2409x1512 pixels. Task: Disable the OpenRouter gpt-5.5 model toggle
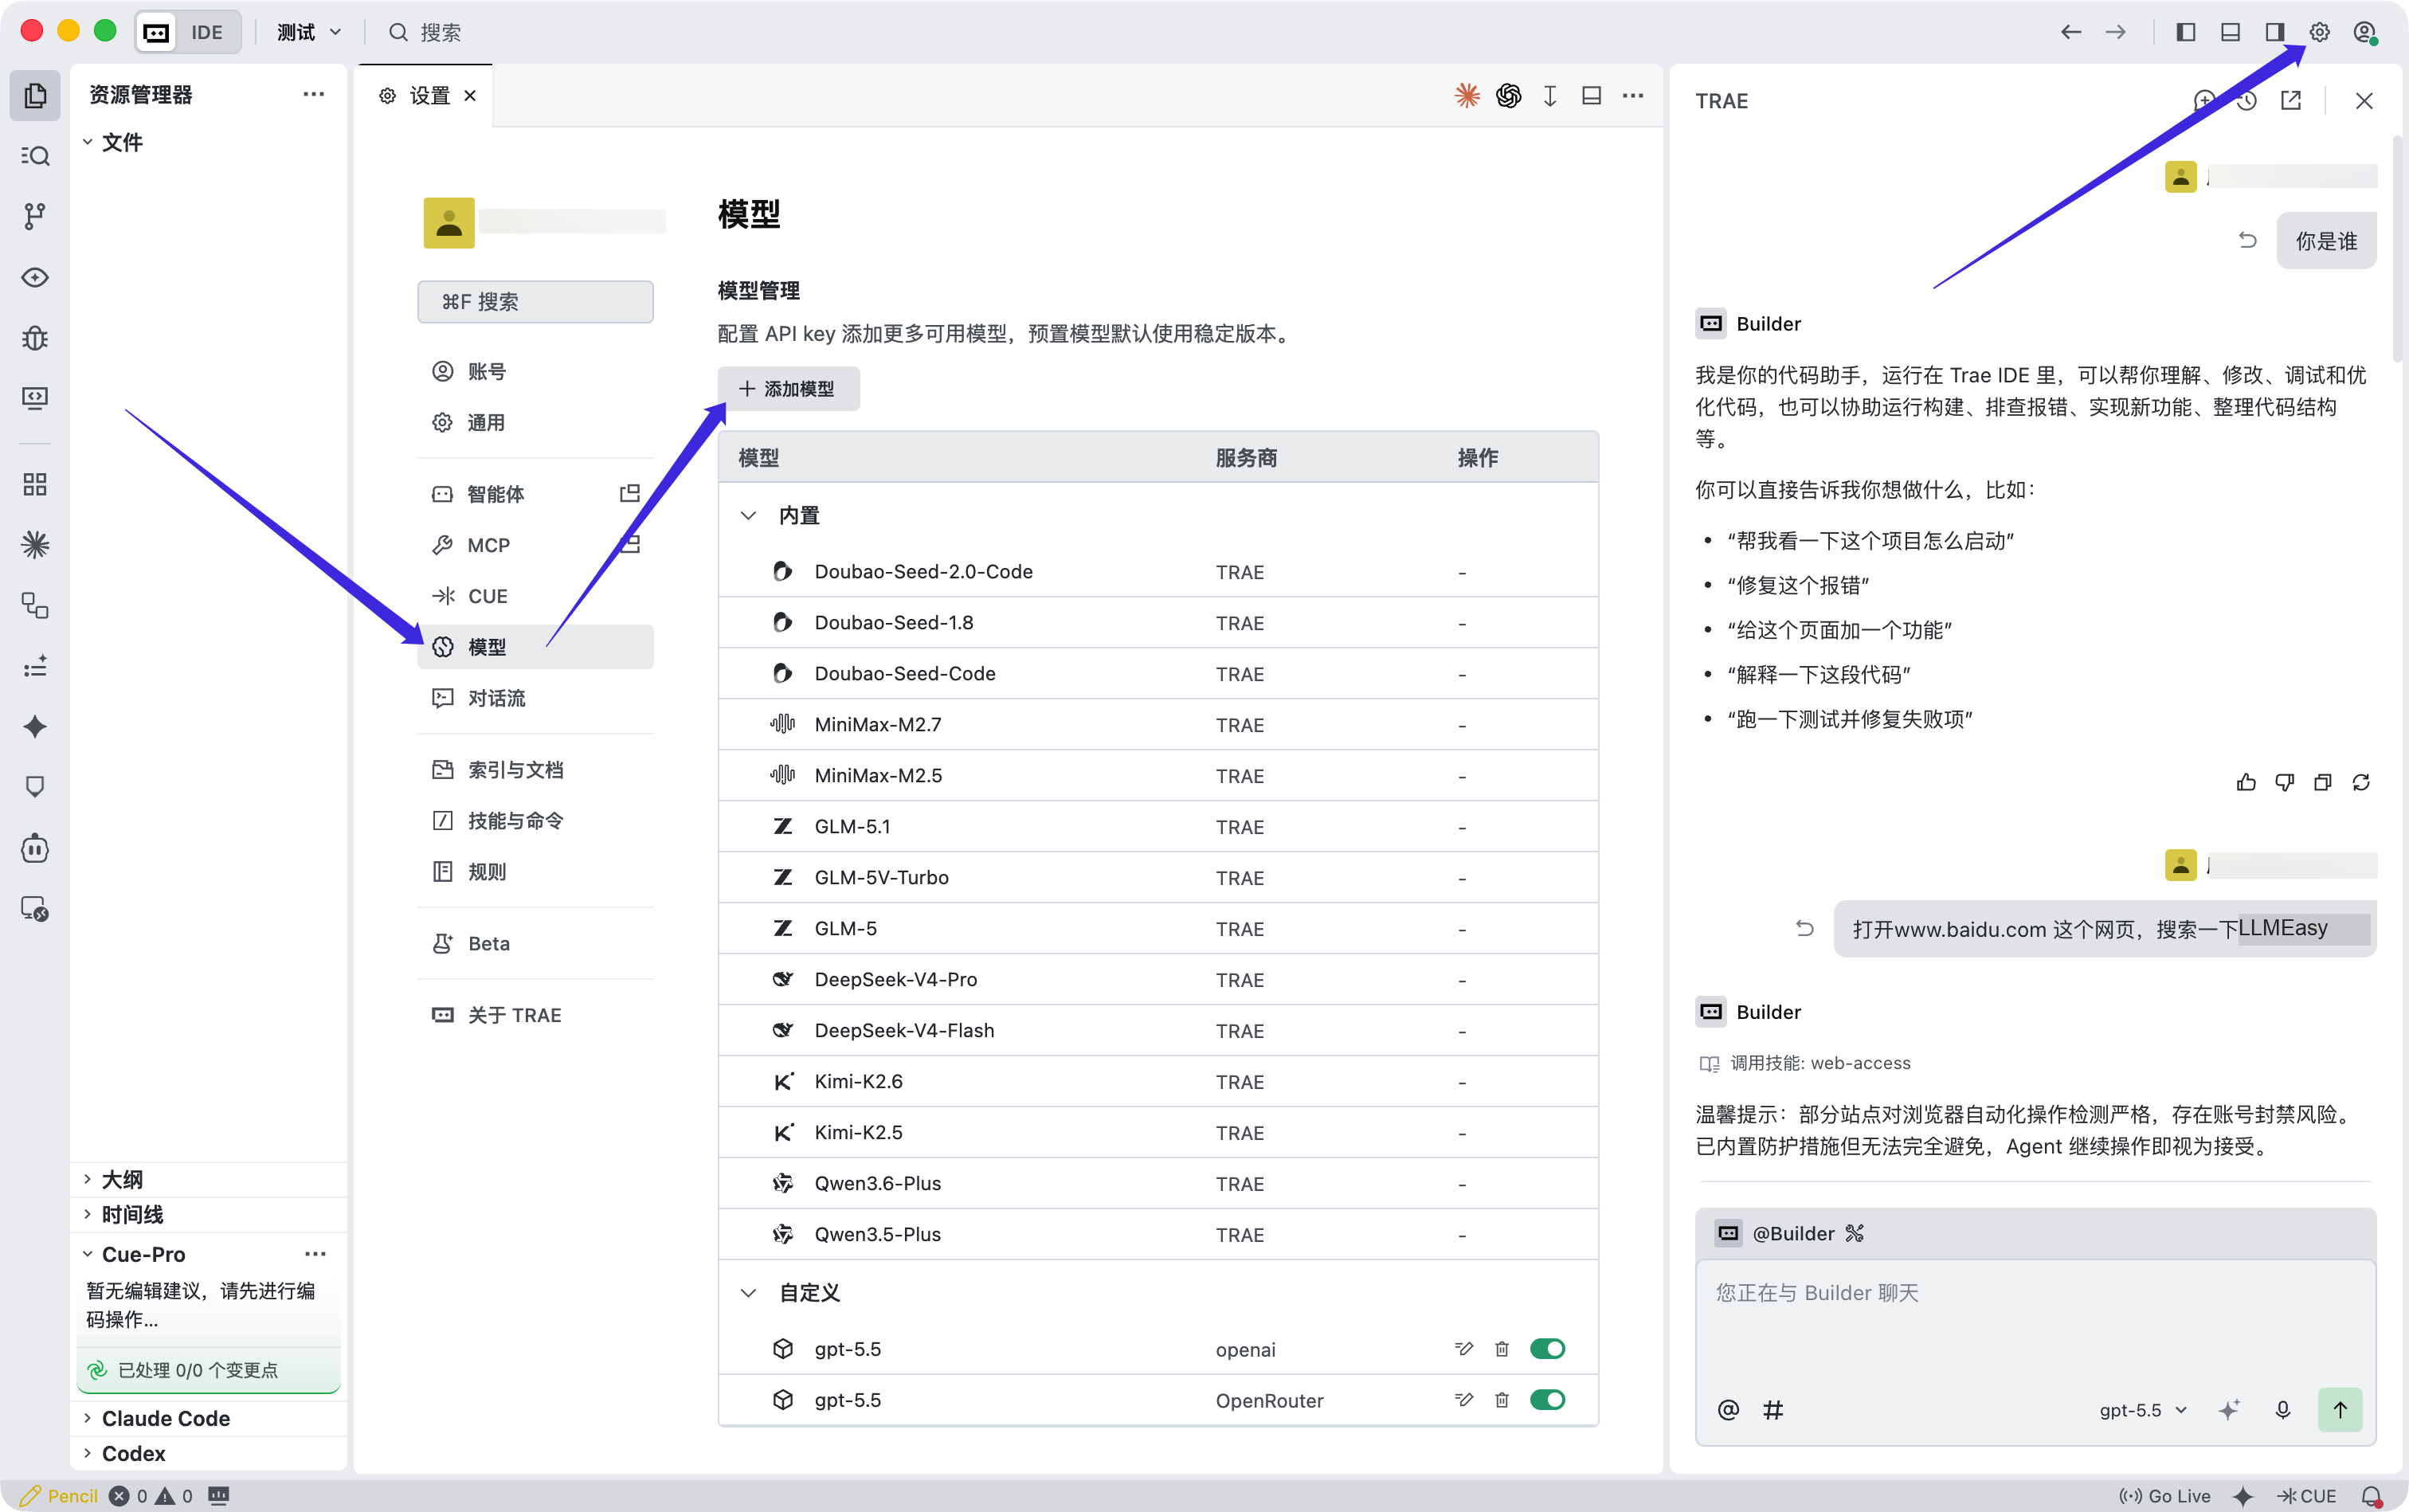(1548, 1400)
